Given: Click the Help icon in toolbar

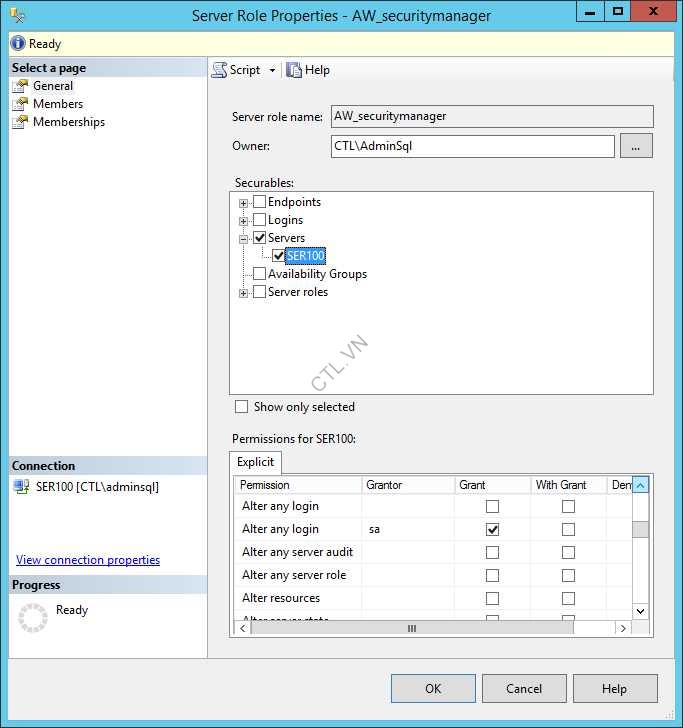Looking at the screenshot, I should 294,70.
